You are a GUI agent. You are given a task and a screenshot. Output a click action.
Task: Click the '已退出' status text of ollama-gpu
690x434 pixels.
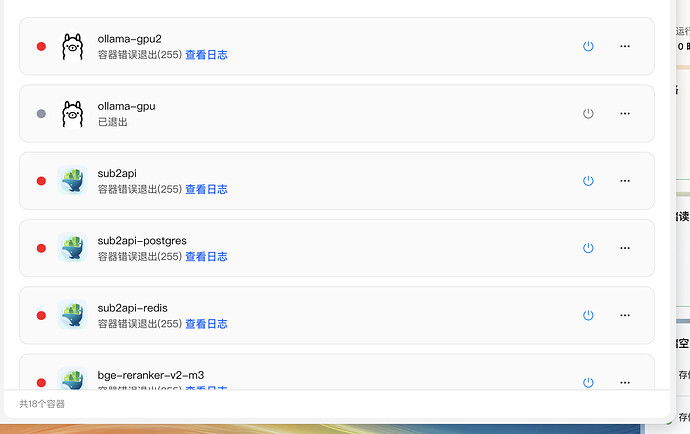pos(113,122)
